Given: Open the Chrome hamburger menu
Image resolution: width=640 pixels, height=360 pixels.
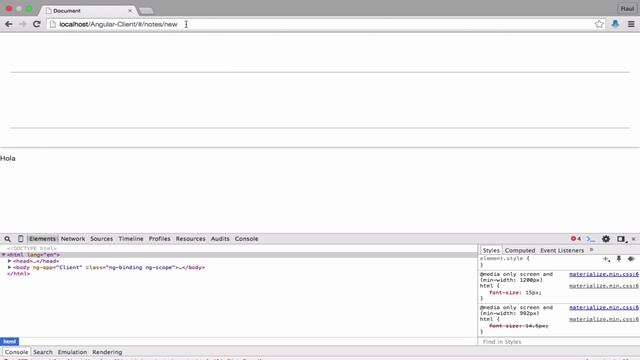Looking at the screenshot, I should tap(631, 24).
